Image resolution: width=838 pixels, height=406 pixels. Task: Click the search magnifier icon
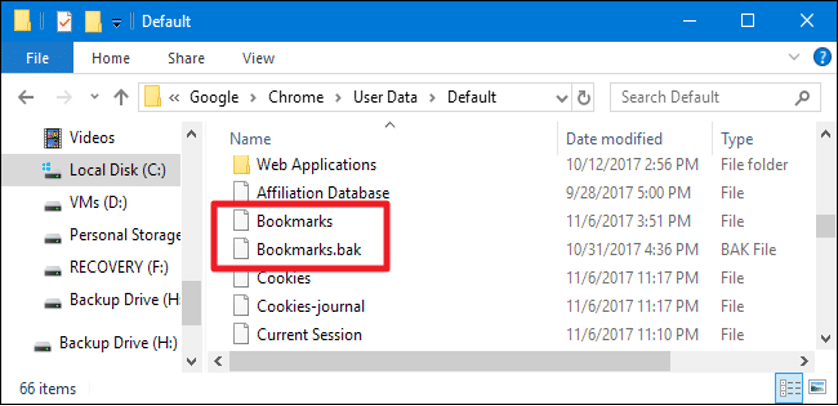point(801,97)
